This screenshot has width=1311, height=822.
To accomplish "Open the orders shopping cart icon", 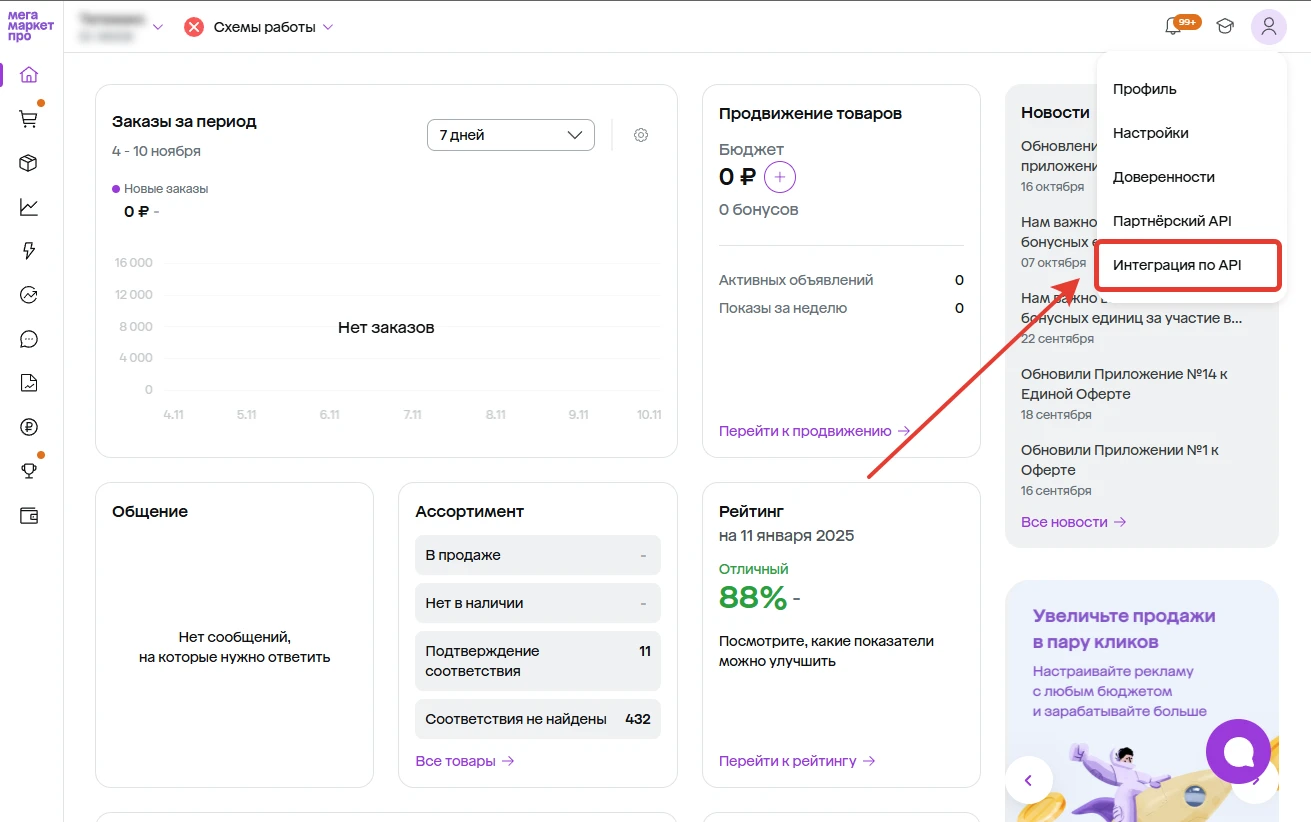I will [x=29, y=119].
